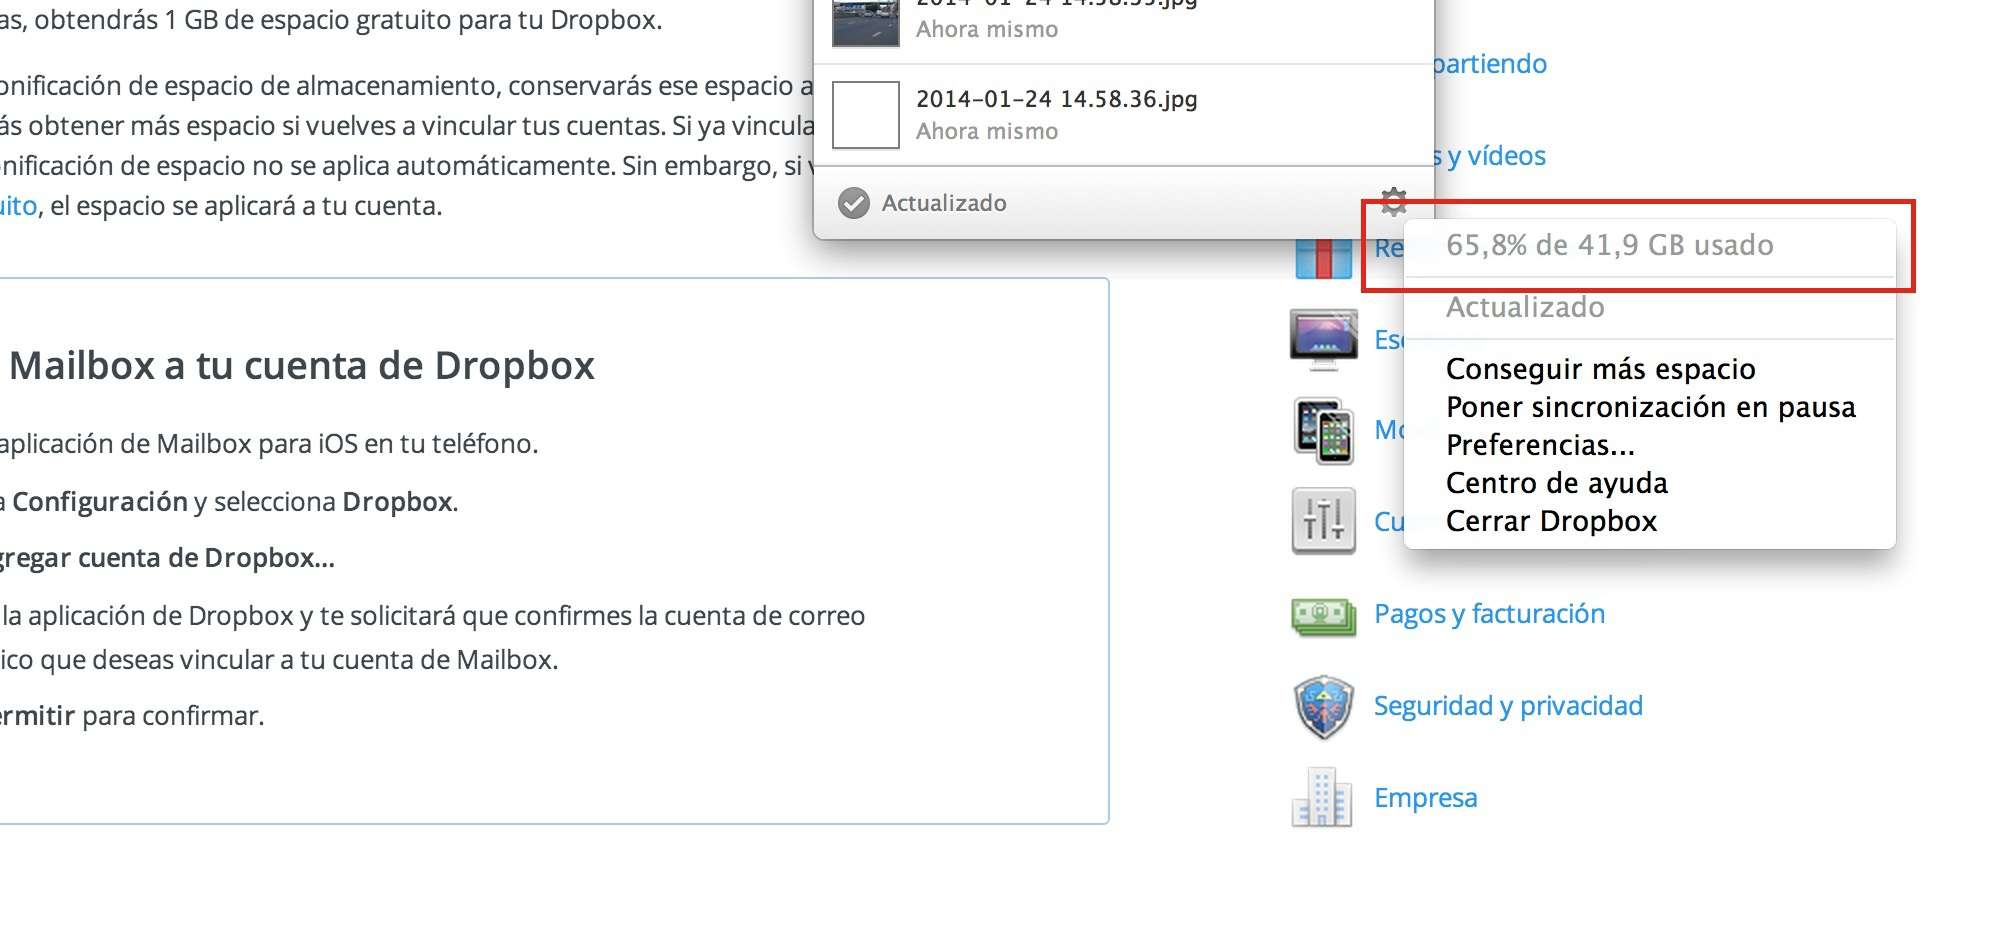Click the partially hidden 'partiendo' link
Viewport: 2000px width, 929px height.
pyautogui.click(x=1490, y=64)
